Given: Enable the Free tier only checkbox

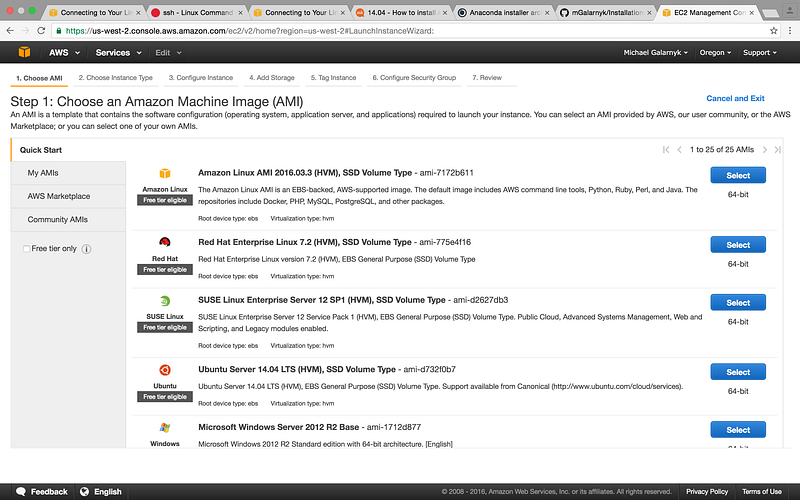Looking at the screenshot, I should tap(27, 249).
